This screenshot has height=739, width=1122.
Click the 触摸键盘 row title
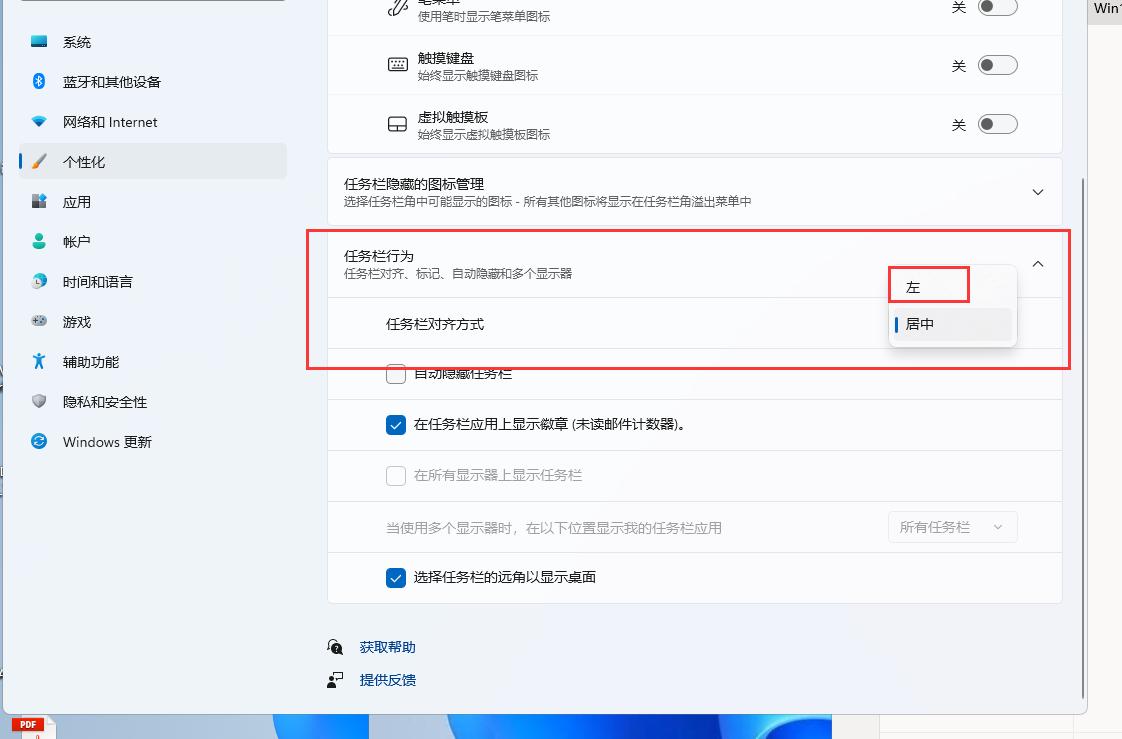click(x=446, y=59)
